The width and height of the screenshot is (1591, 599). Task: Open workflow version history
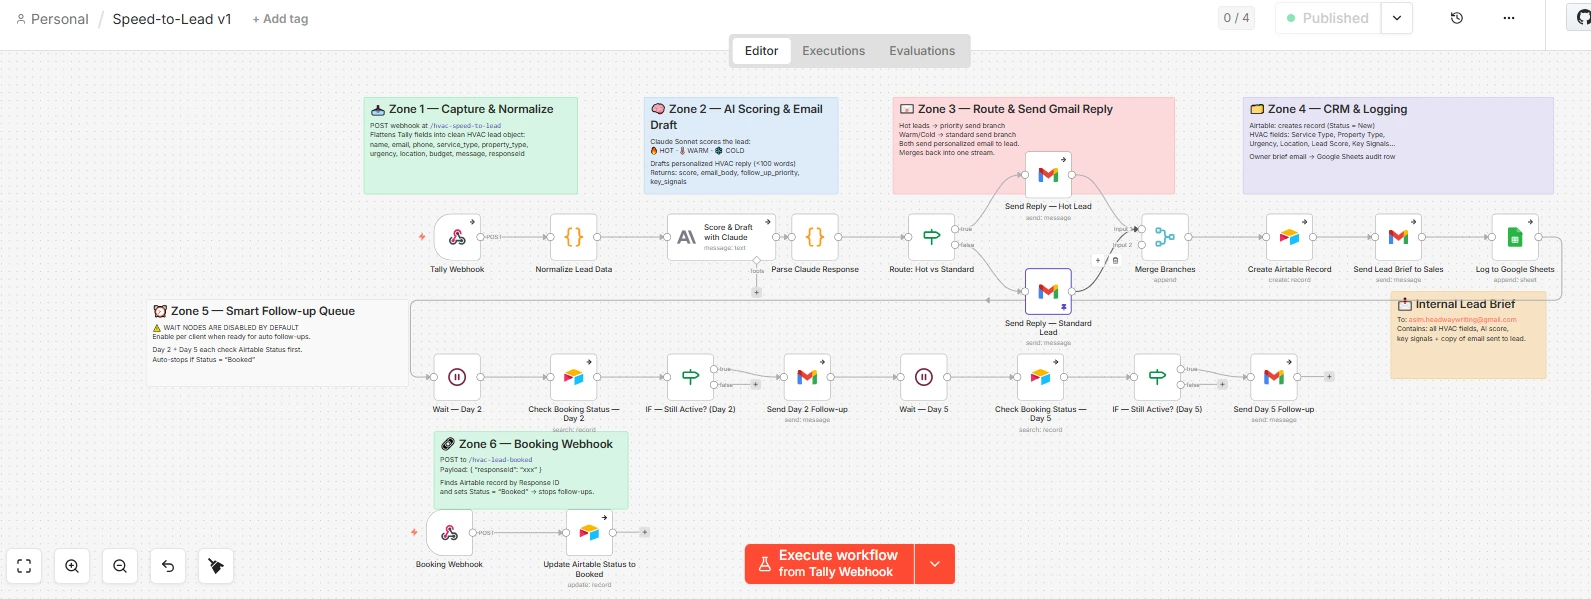pyautogui.click(x=1457, y=18)
